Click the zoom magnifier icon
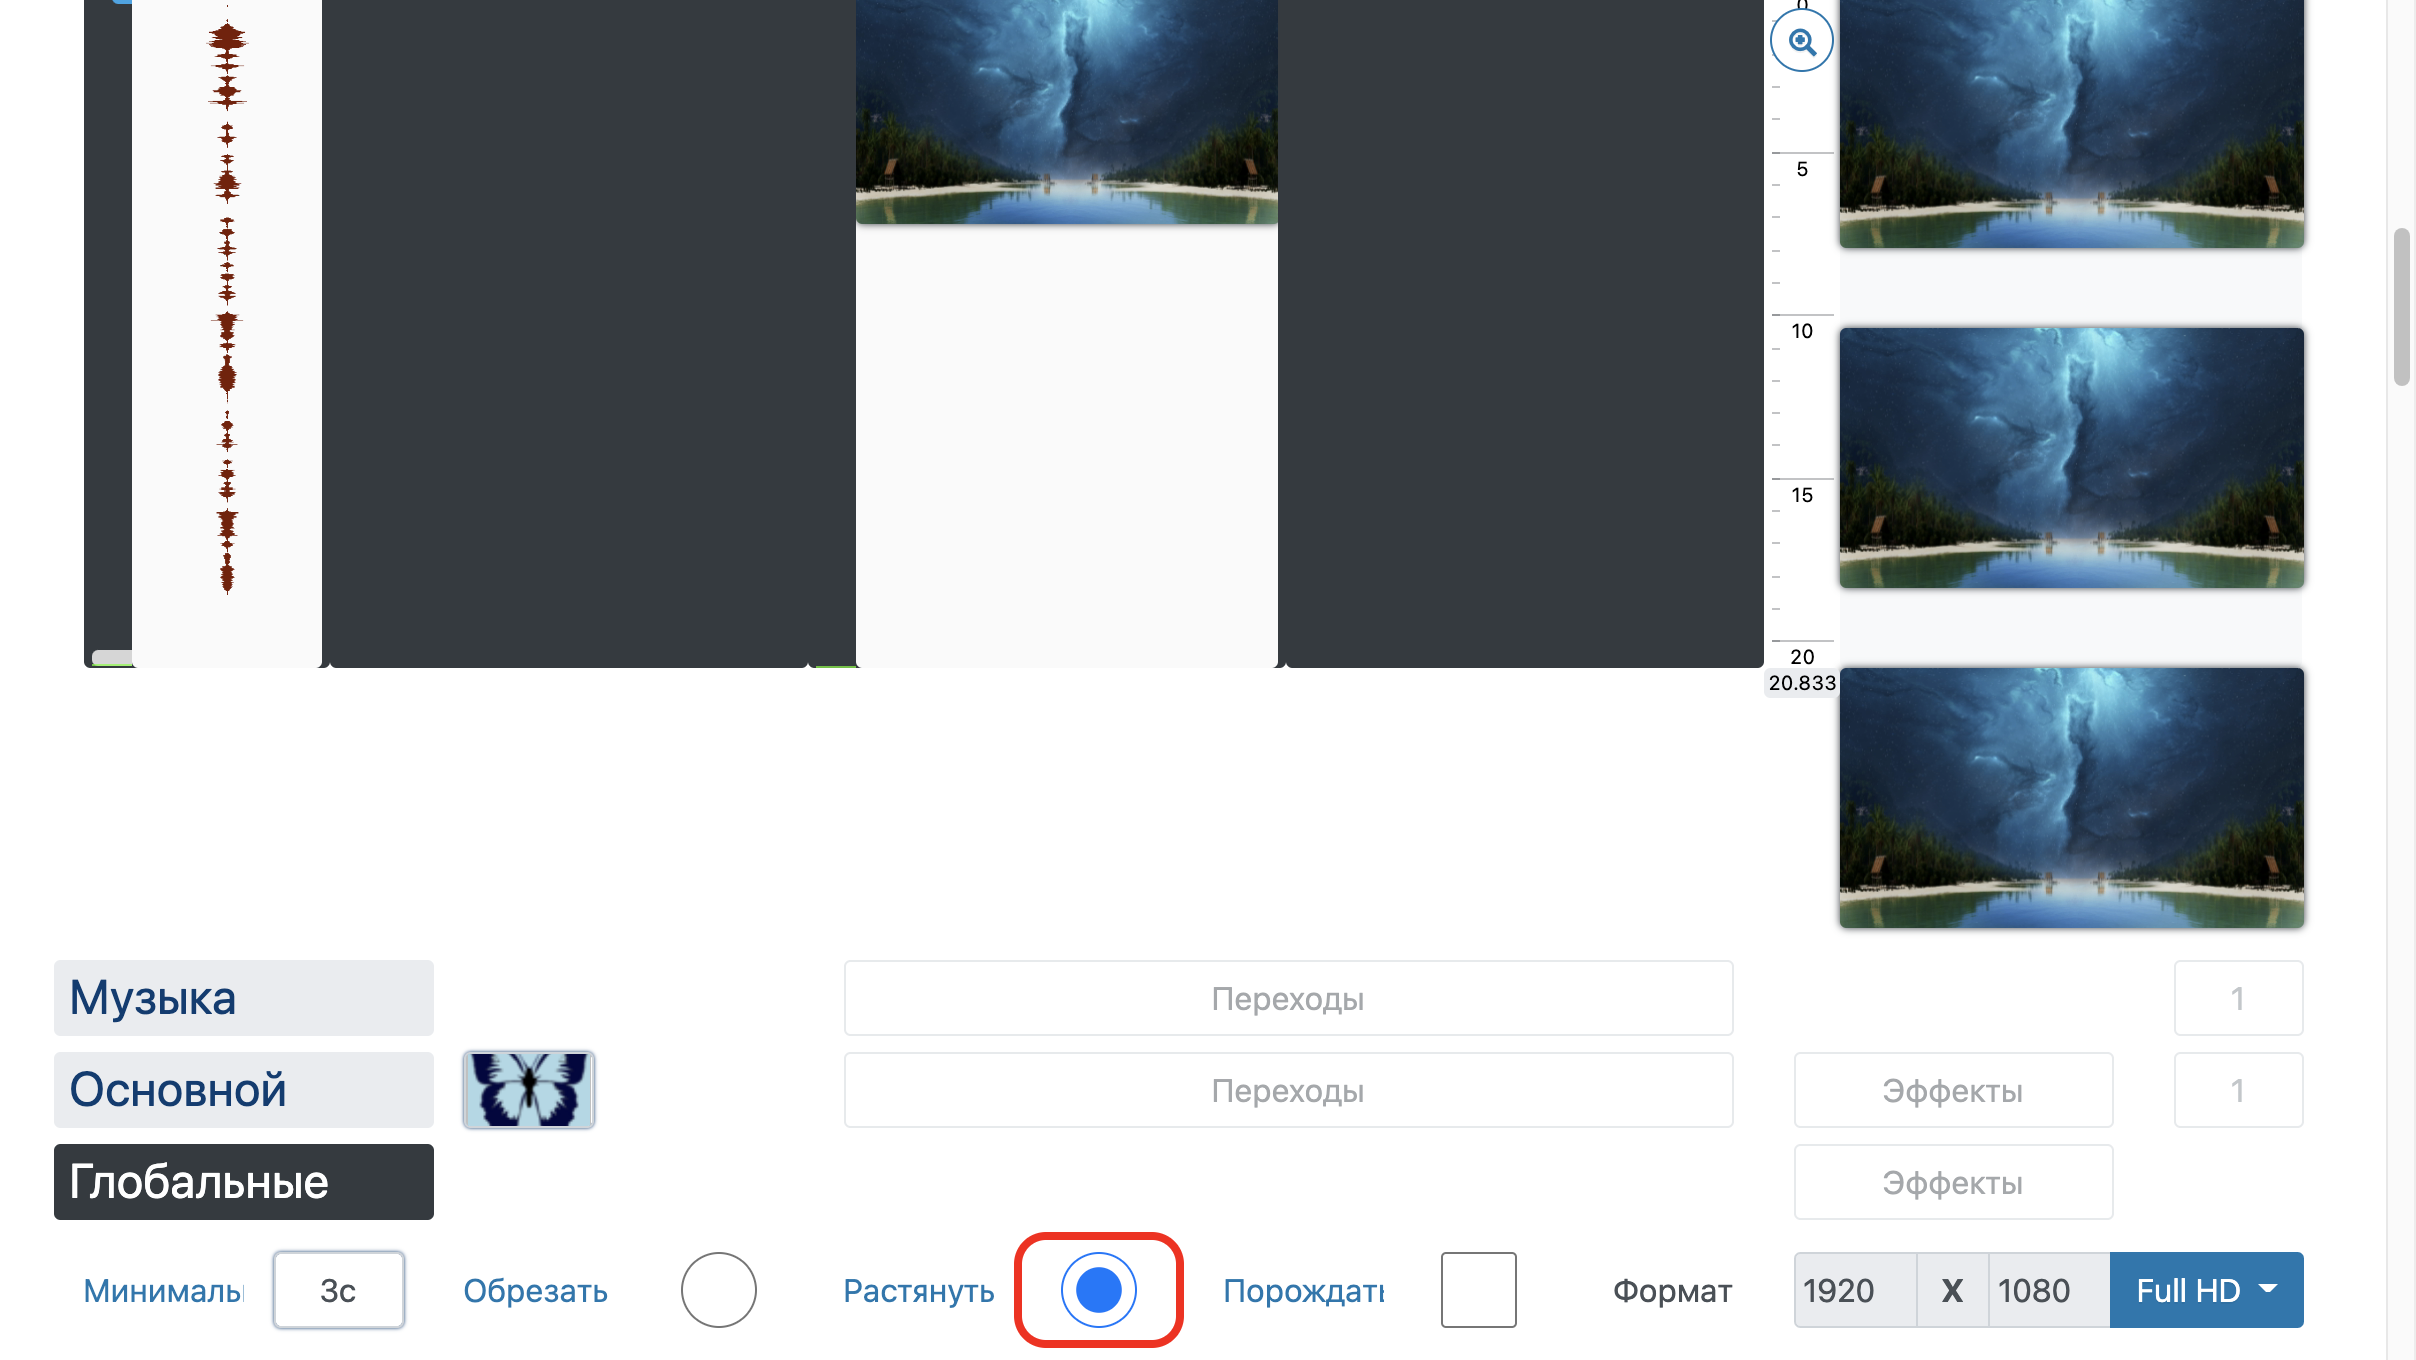Screen dimensions: 2416x1360 (1802, 40)
